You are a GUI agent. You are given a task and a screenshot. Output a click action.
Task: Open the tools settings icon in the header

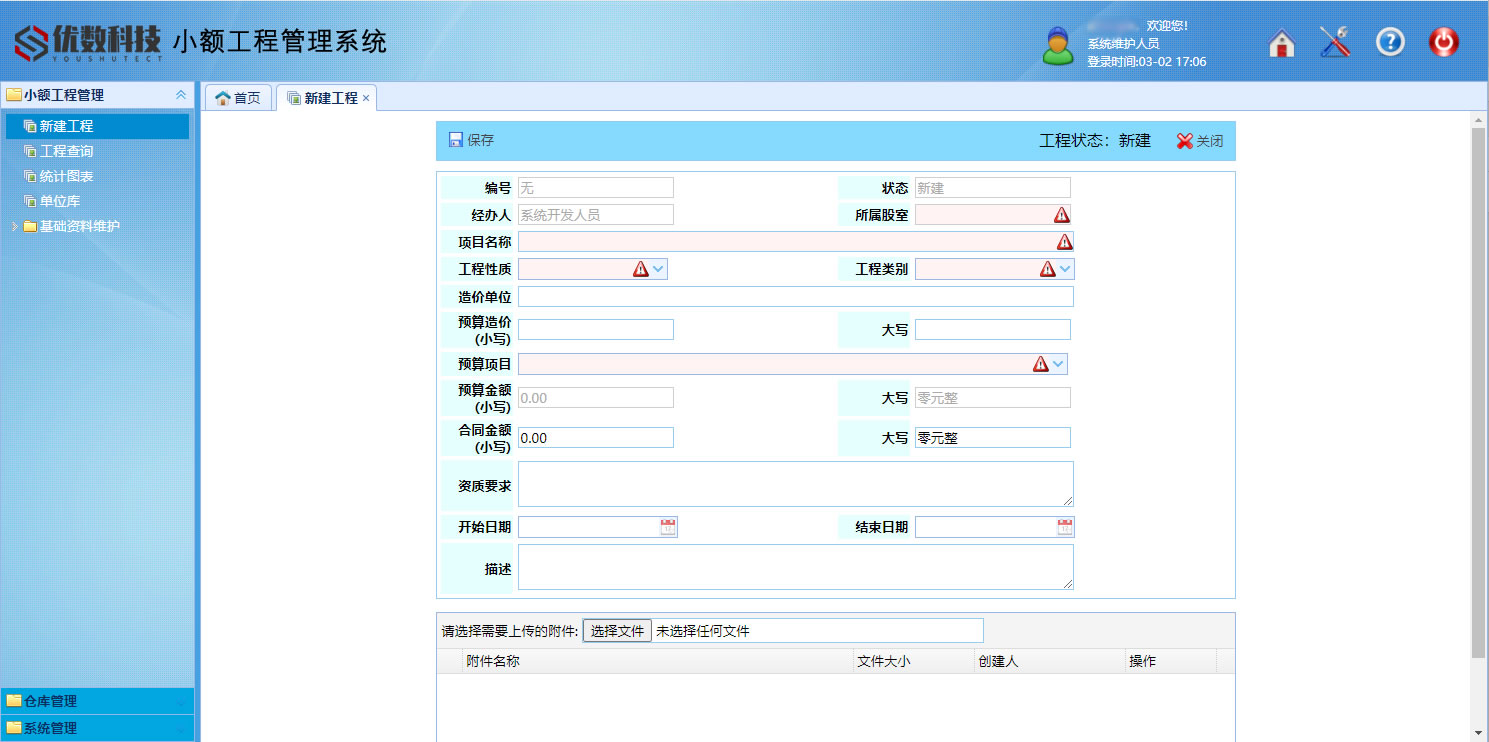tap(1335, 42)
